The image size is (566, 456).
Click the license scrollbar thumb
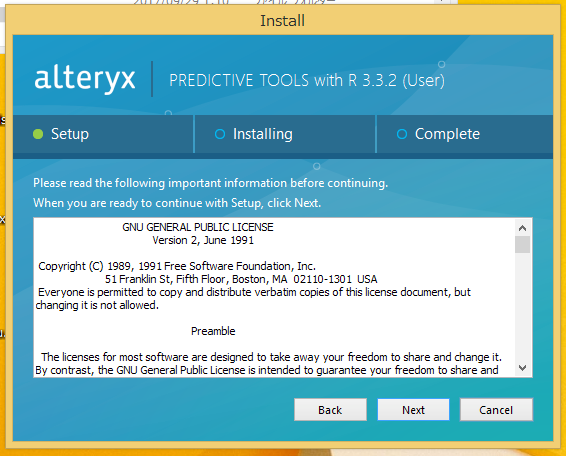pos(522,244)
